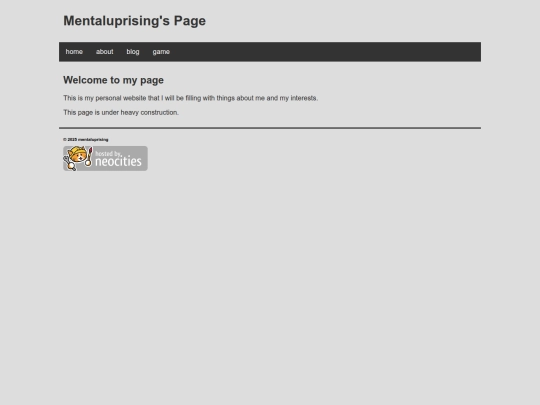Click the copyright mentaluprising footer text

pyautogui.click(x=86, y=139)
